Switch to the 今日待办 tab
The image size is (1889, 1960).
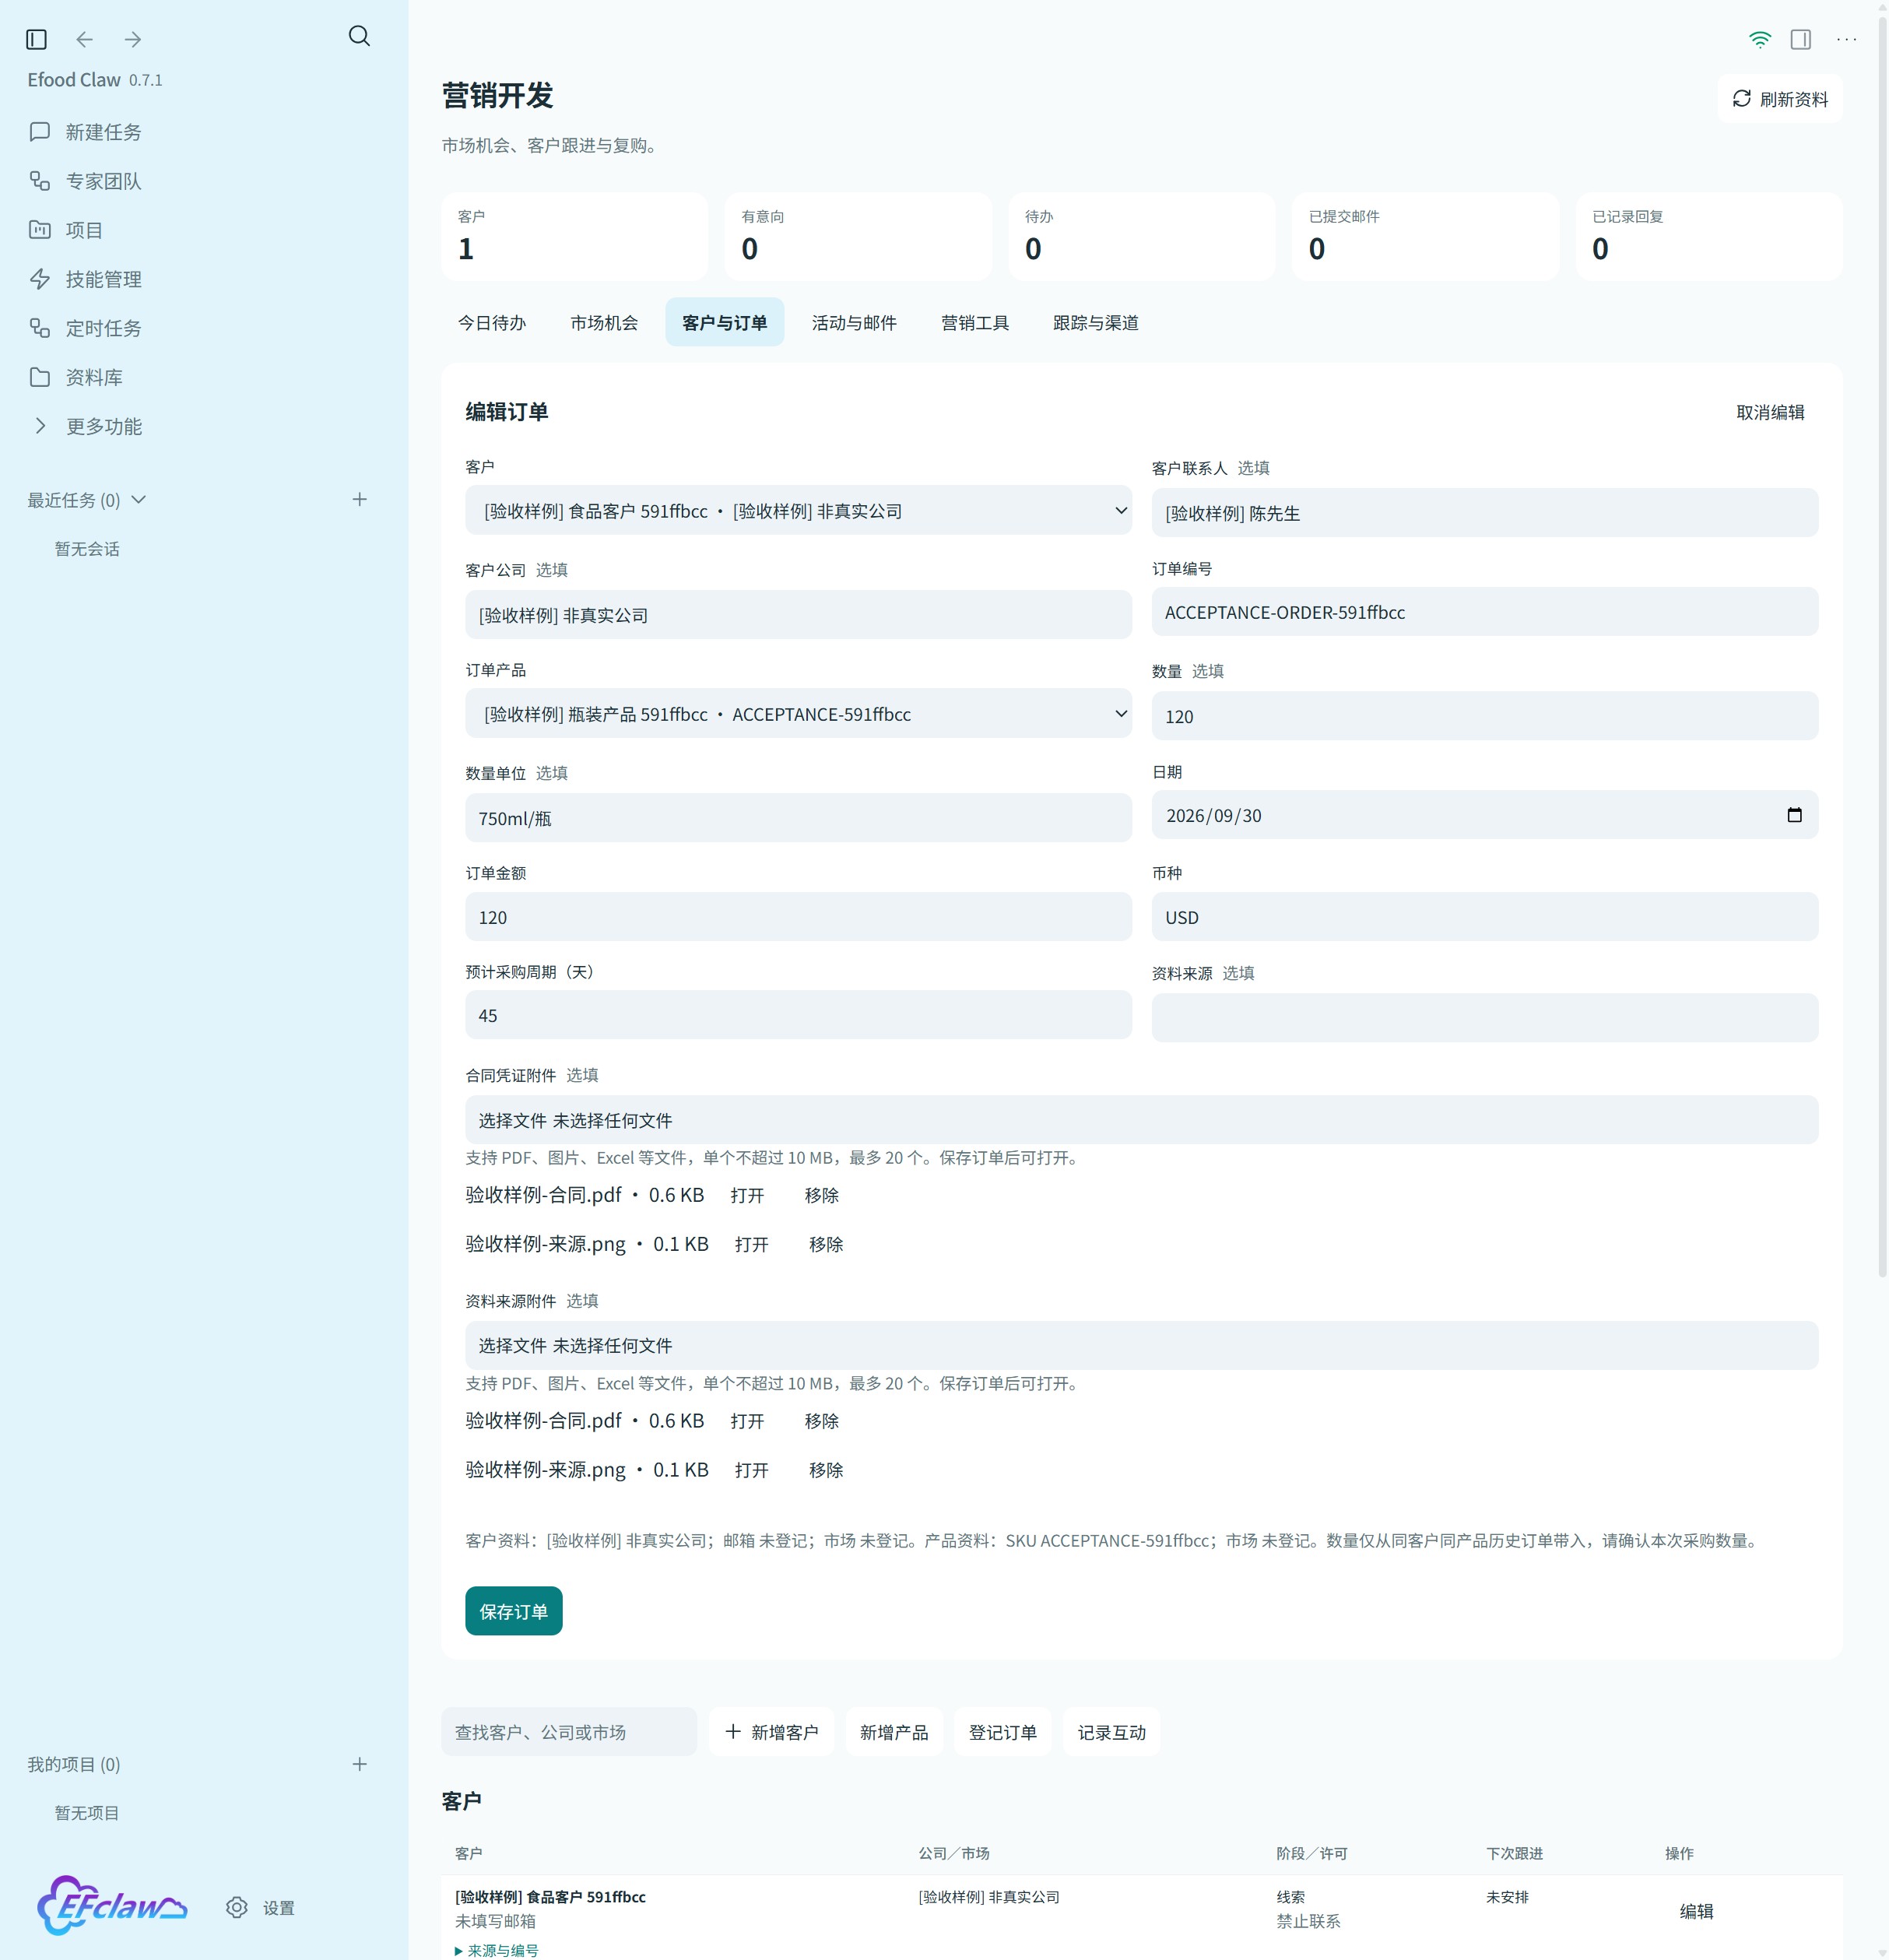click(x=492, y=322)
